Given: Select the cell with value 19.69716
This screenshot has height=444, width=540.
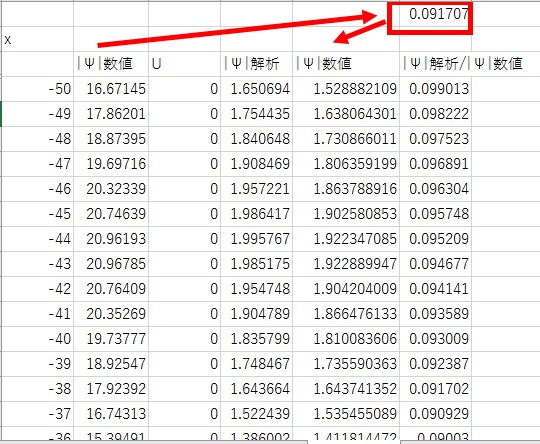Looking at the screenshot, I should pyautogui.click(x=111, y=164).
